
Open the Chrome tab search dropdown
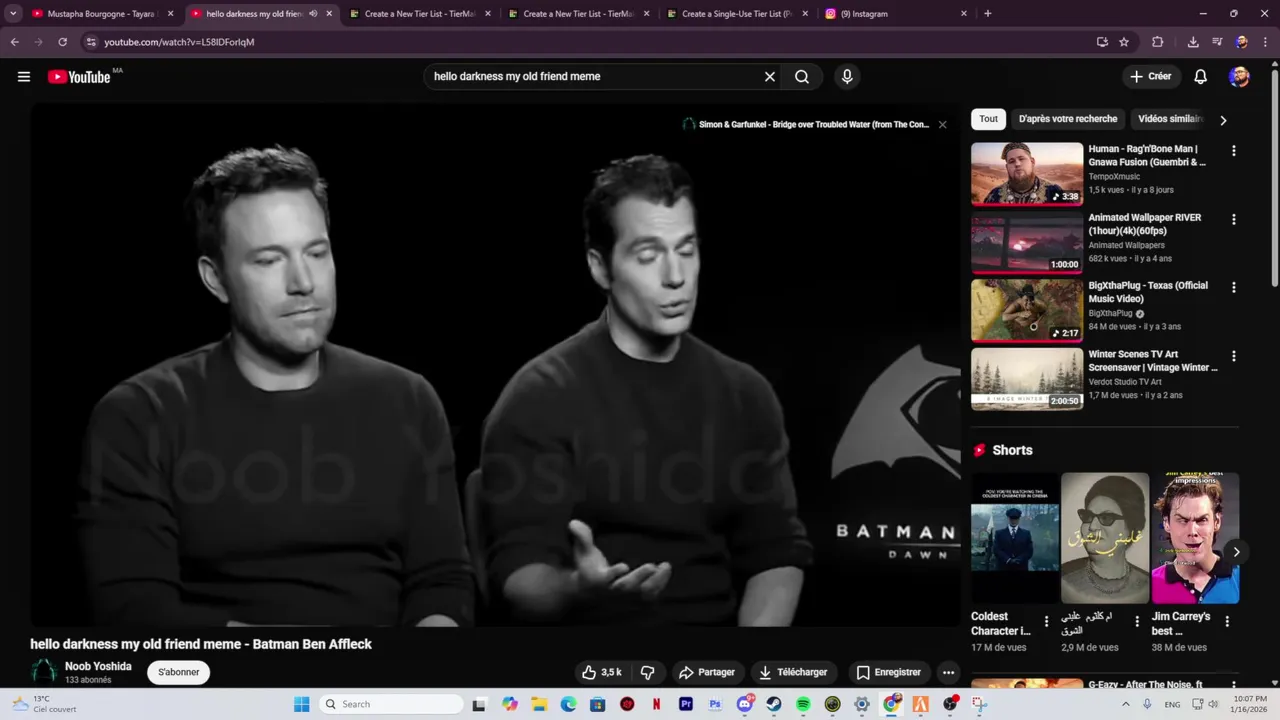coord(13,14)
